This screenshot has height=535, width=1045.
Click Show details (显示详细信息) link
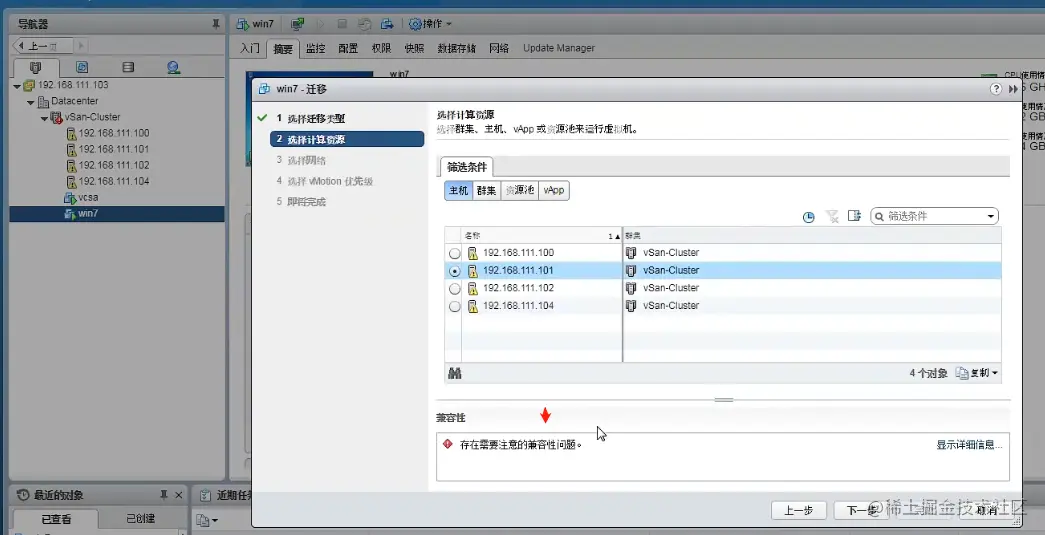[969, 444]
